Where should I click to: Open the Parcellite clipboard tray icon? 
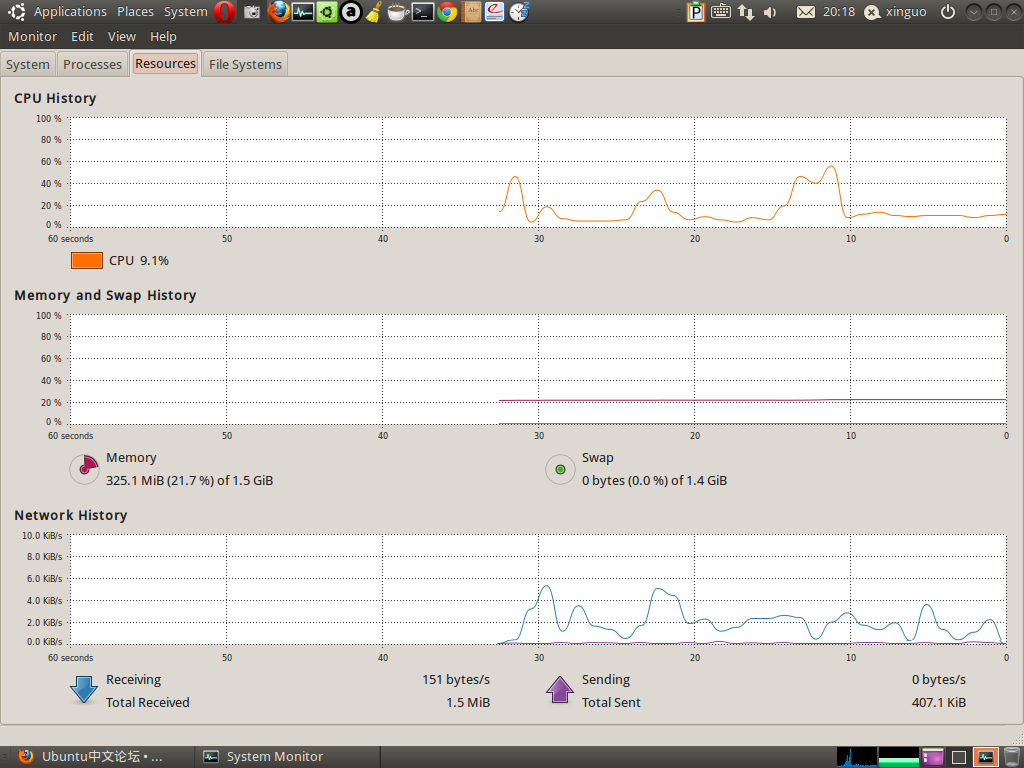click(x=696, y=12)
